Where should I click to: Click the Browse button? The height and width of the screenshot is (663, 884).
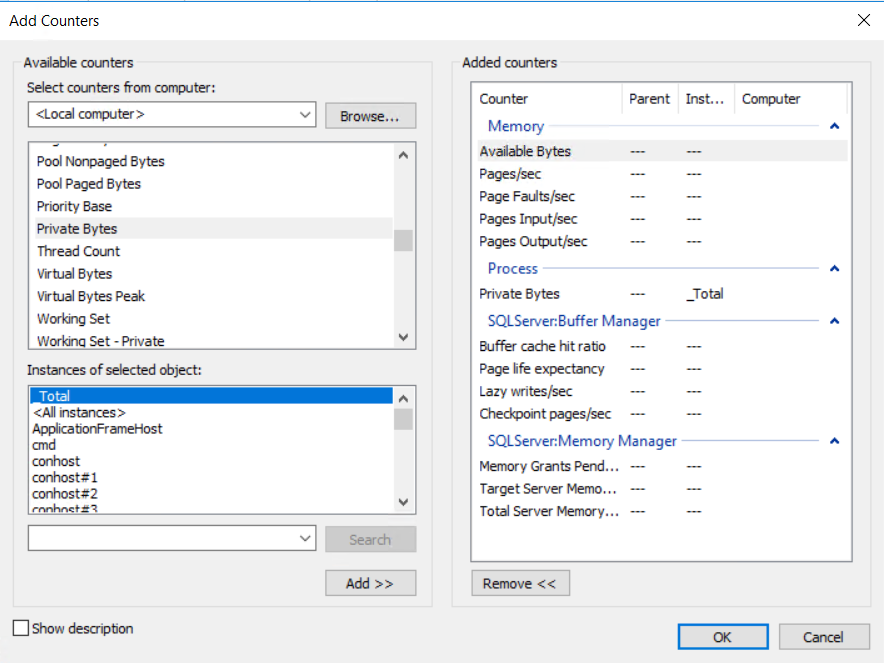pos(370,116)
